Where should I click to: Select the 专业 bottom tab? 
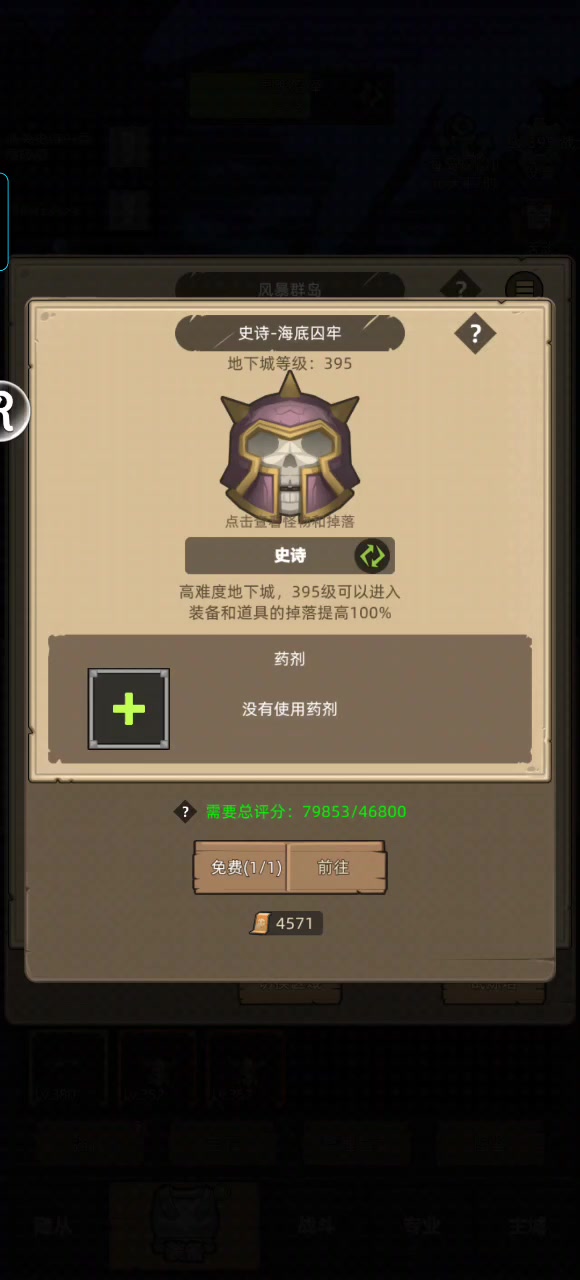422,1226
